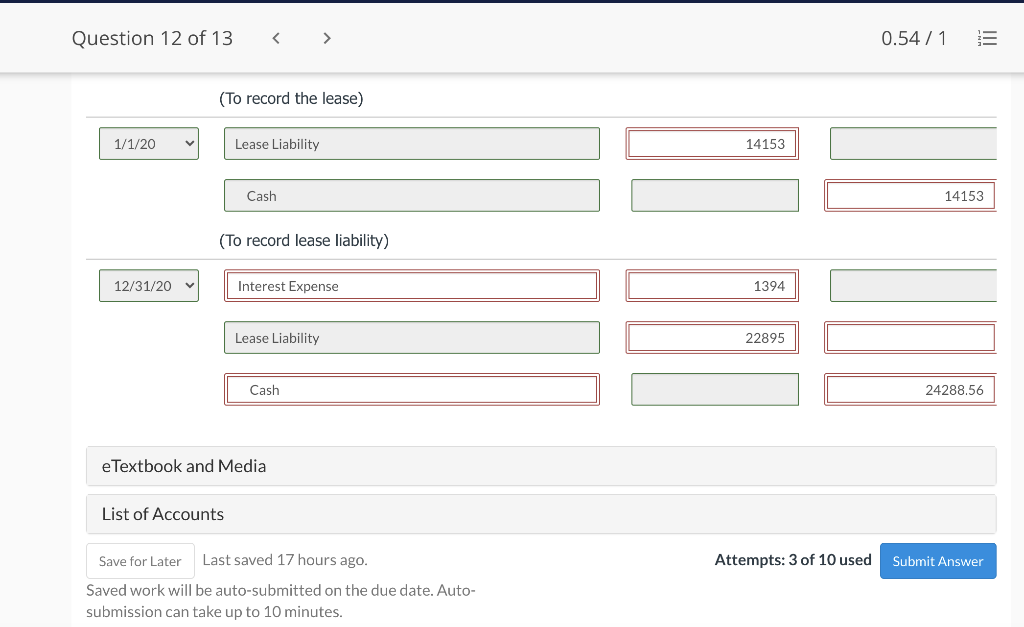Select the Lease Liability account field
The image size is (1024, 627).
[411, 143]
